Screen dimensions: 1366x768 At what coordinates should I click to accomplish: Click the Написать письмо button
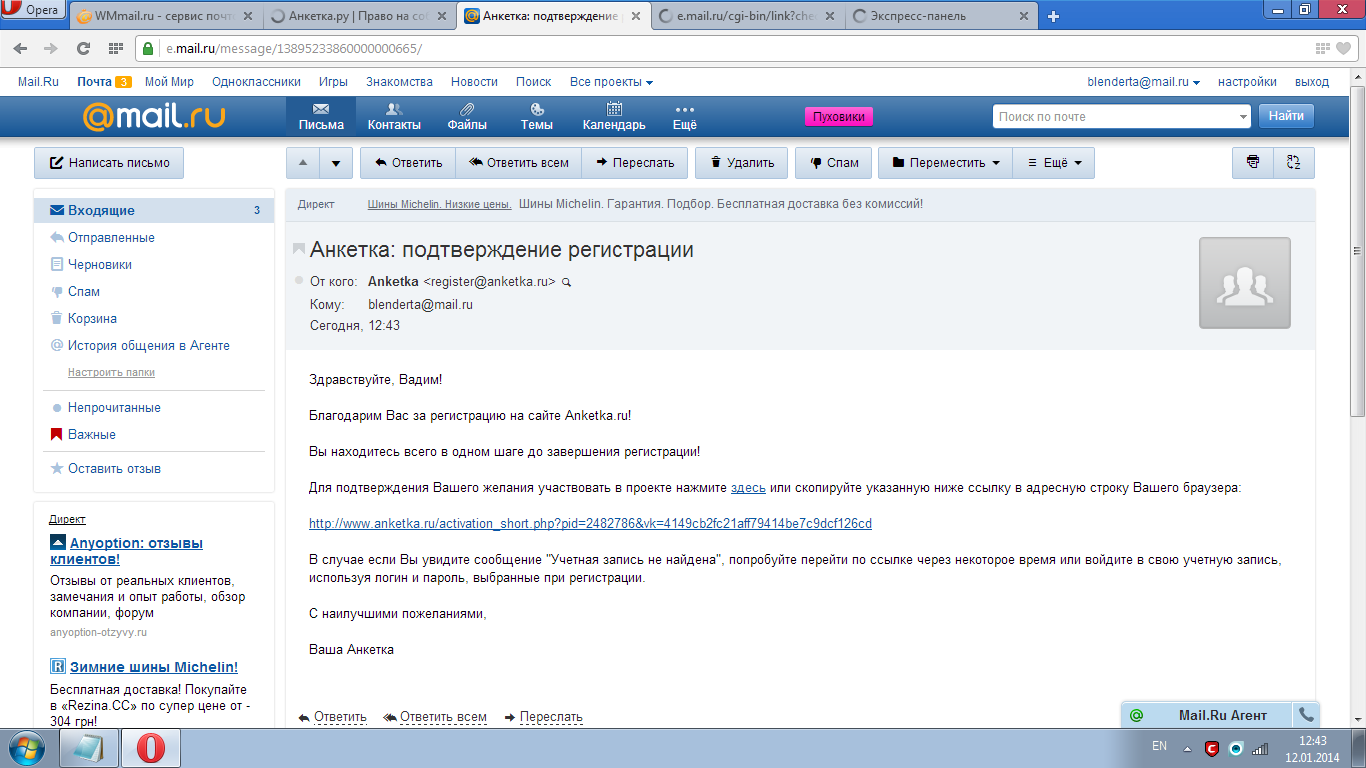click(109, 163)
